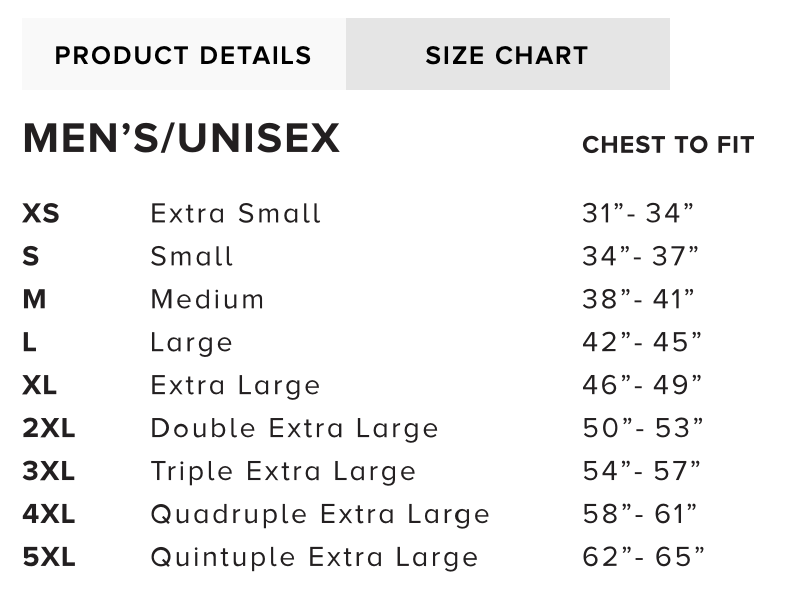Click the Chest To Fit column header
794x598 pixels.
click(x=668, y=145)
